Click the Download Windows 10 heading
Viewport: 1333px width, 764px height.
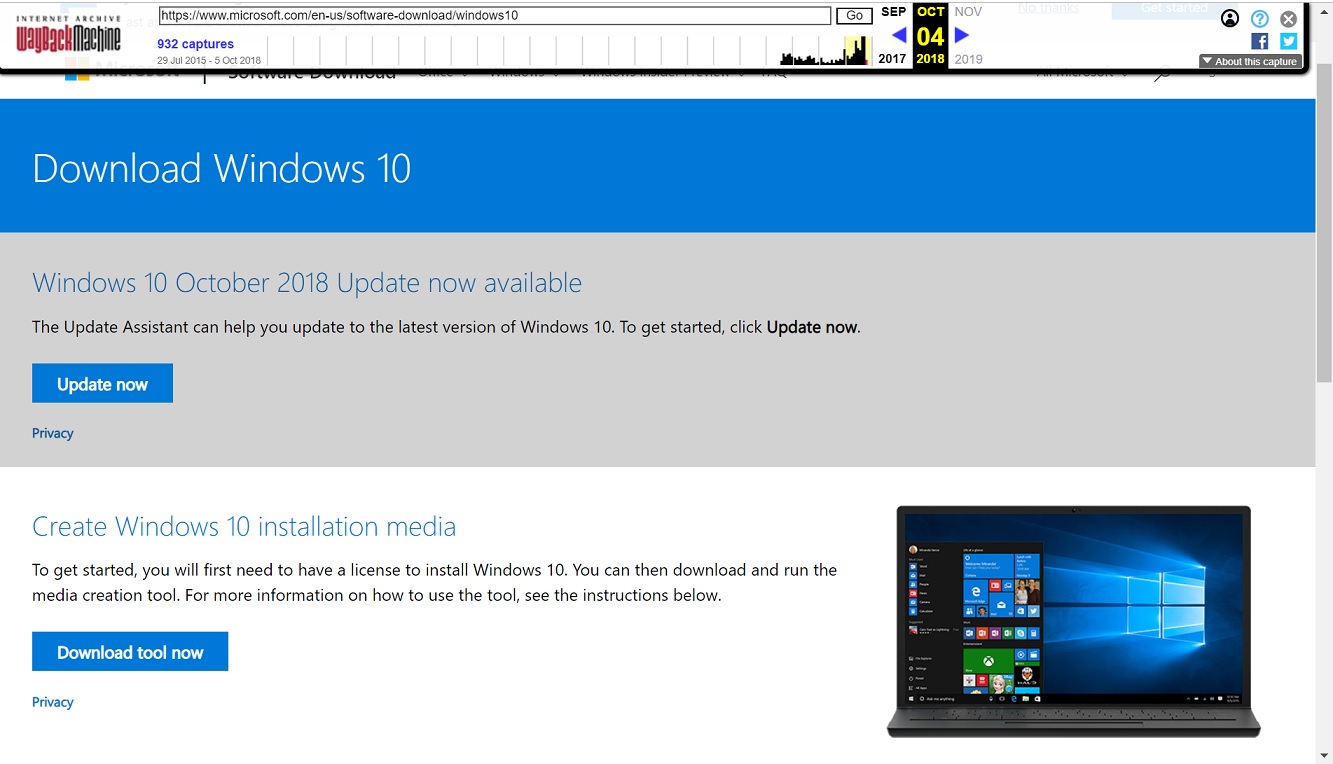coord(221,168)
